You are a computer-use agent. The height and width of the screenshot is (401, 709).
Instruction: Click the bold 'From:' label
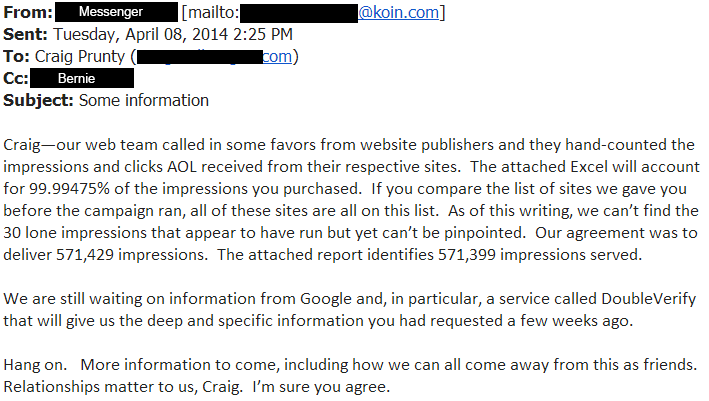coord(28,12)
